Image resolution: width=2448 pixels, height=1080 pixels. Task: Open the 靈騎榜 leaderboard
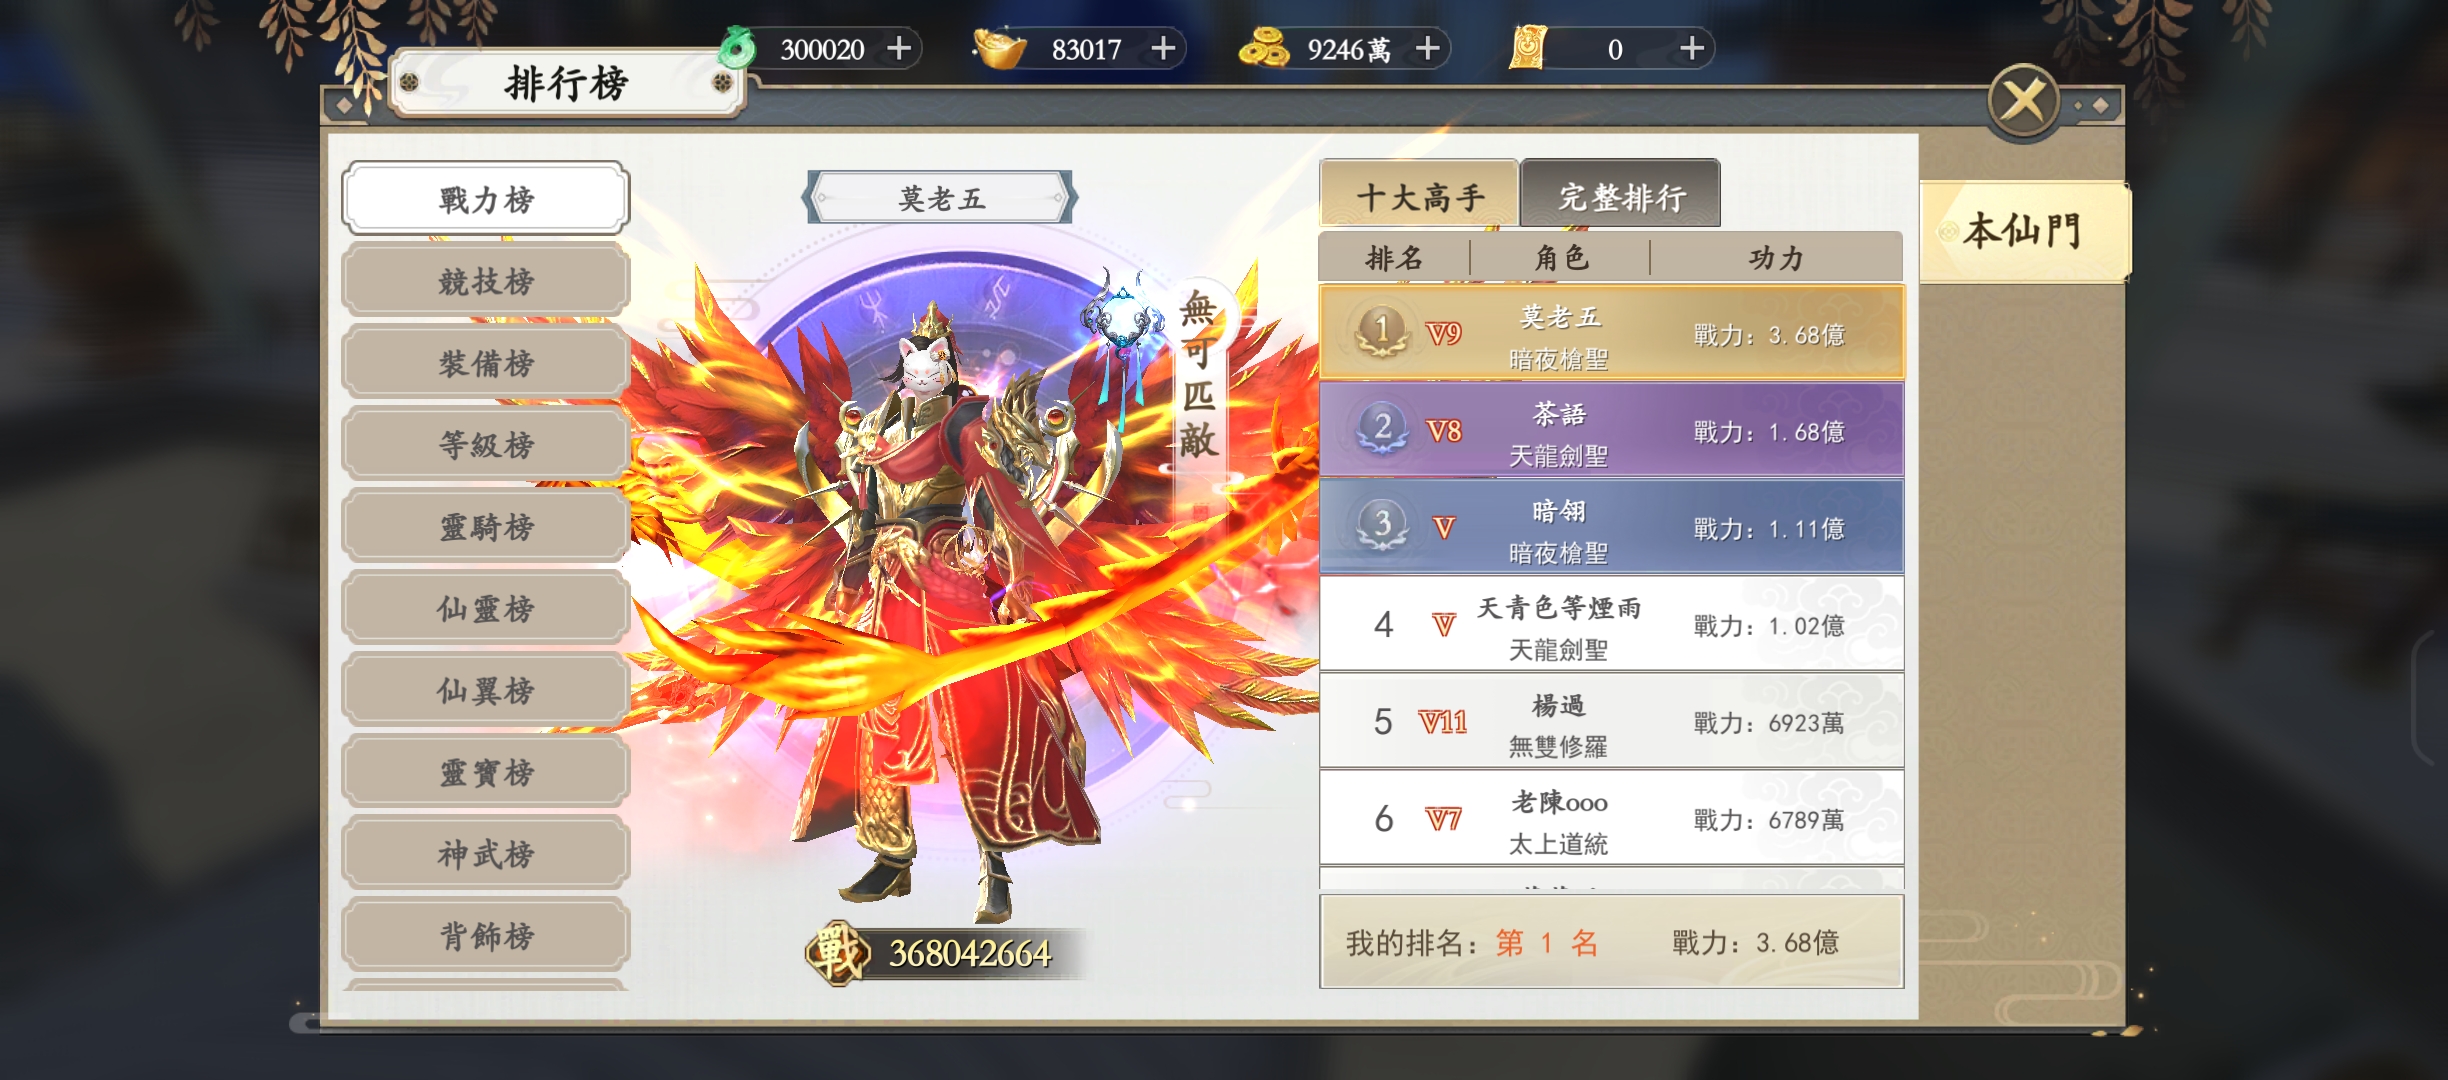tap(486, 527)
